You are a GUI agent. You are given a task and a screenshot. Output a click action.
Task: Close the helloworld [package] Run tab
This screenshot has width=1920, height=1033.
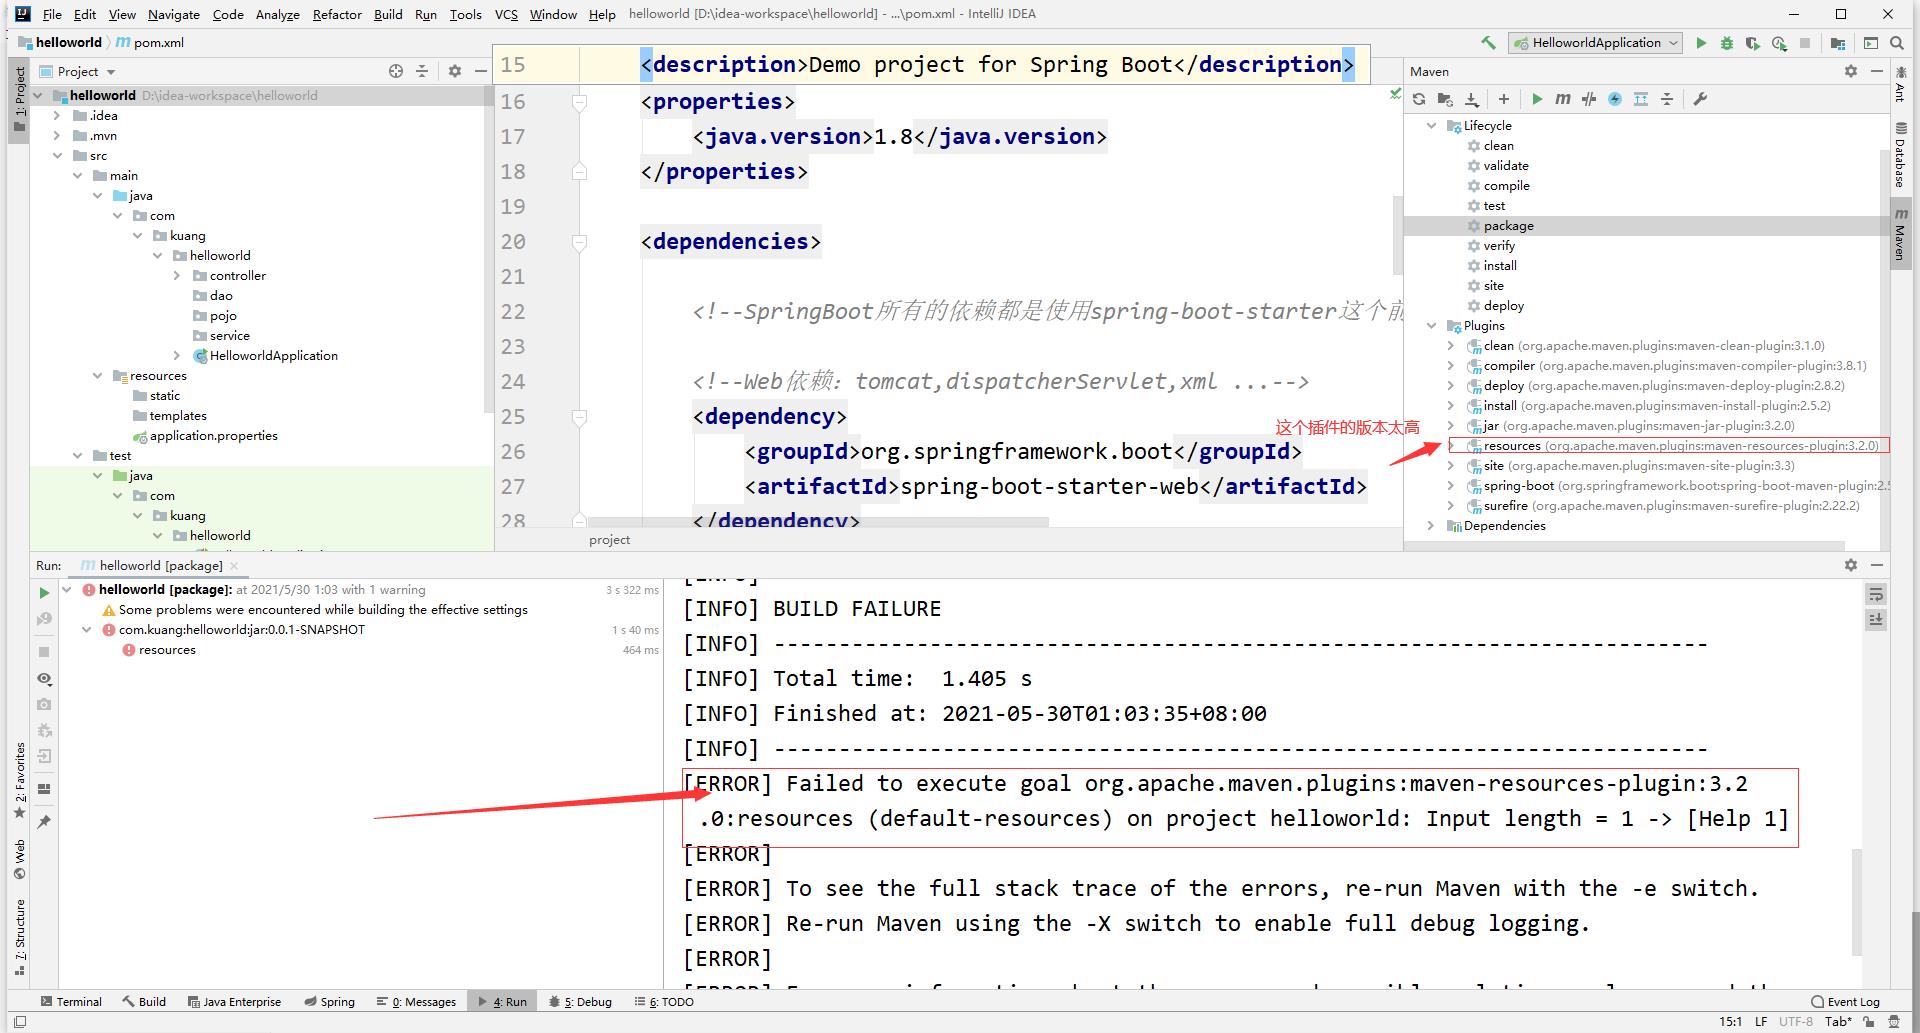[x=232, y=566]
